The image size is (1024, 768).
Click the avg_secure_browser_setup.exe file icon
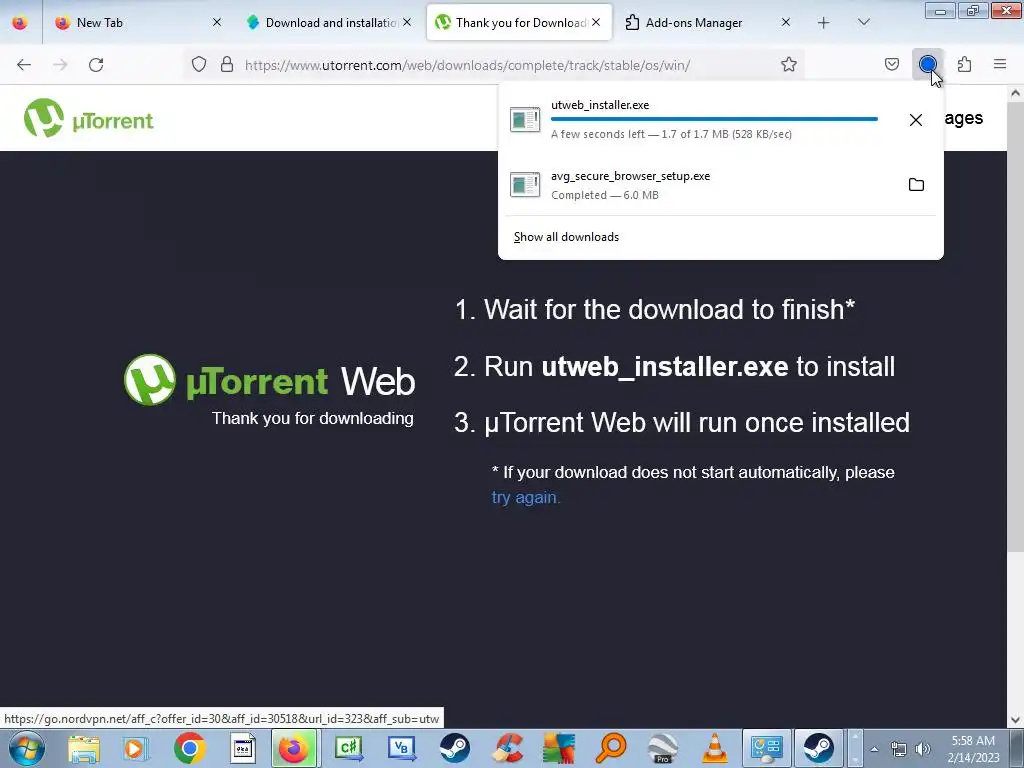[525, 185]
